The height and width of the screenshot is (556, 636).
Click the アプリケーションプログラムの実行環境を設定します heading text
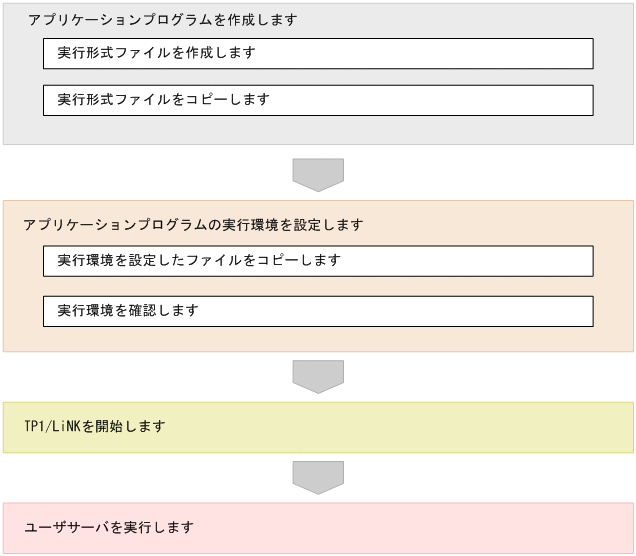192,225
